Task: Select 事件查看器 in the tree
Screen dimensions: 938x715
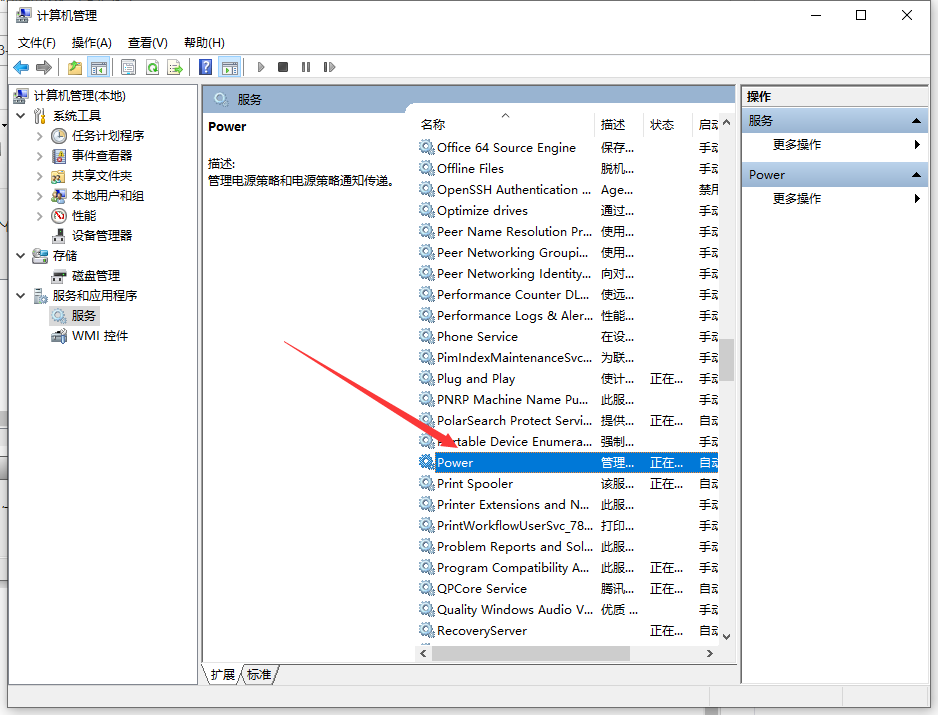Action: pyautogui.click(x=102, y=156)
